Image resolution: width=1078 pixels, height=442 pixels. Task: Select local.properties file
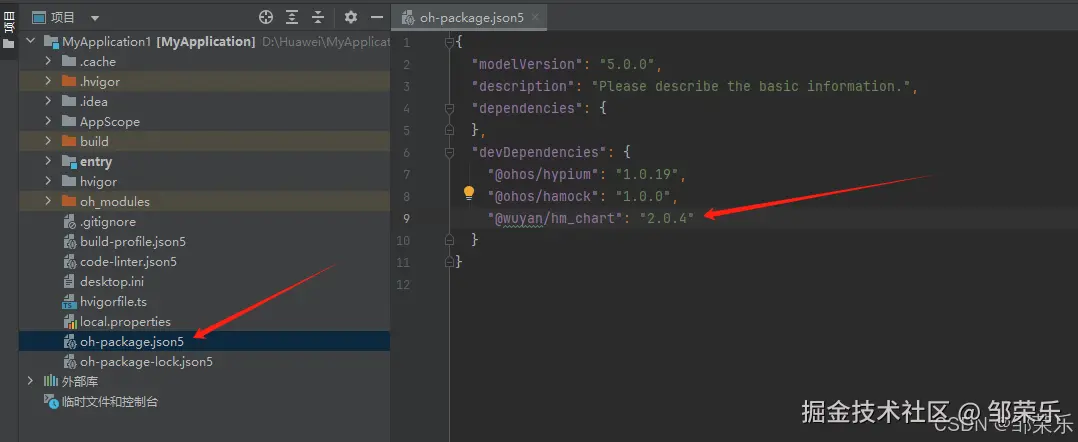pyautogui.click(x=125, y=321)
